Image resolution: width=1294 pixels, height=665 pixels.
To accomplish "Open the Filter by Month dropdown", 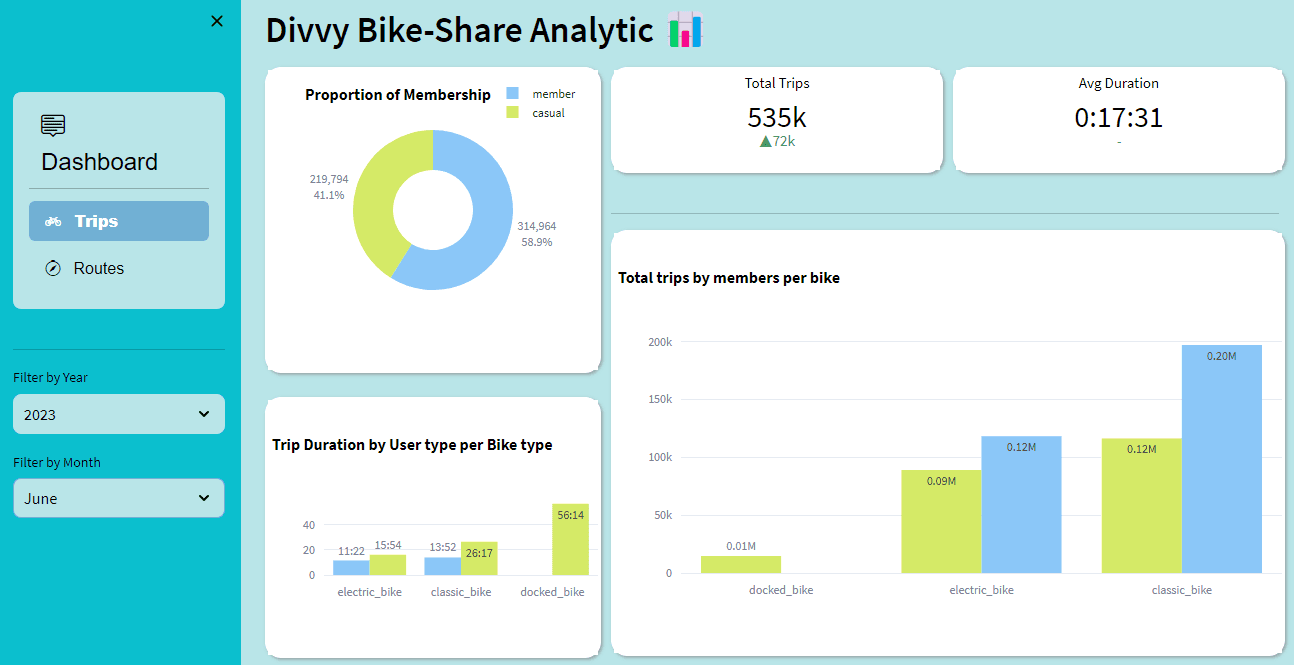I will pyautogui.click(x=119, y=498).
